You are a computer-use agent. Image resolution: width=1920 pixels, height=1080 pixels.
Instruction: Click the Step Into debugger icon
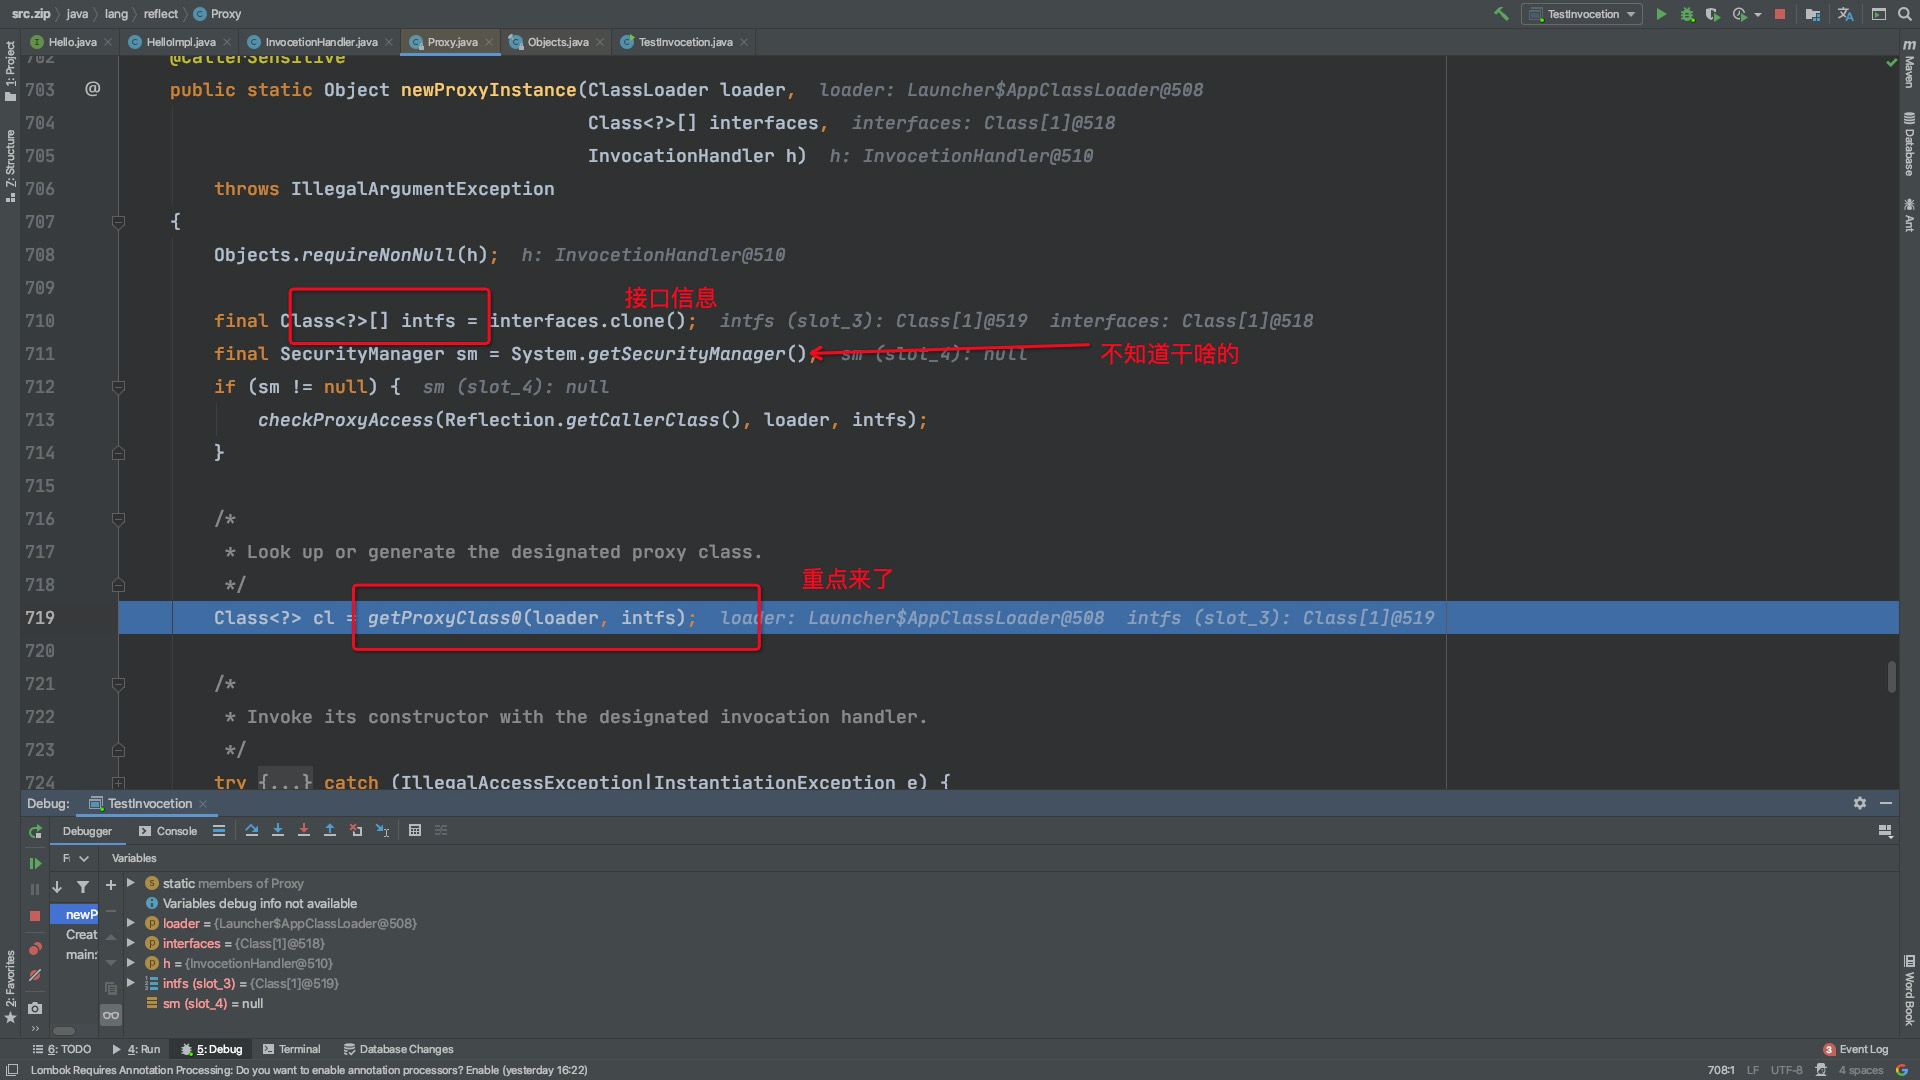click(278, 831)
